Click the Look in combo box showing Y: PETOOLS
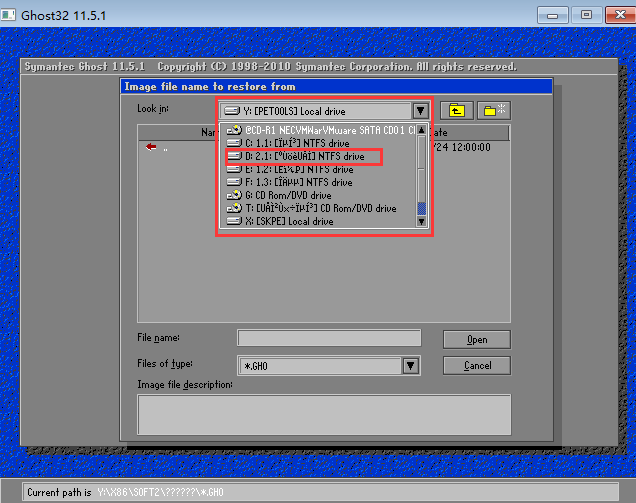636x503 pixels. [x=315, y=111]
